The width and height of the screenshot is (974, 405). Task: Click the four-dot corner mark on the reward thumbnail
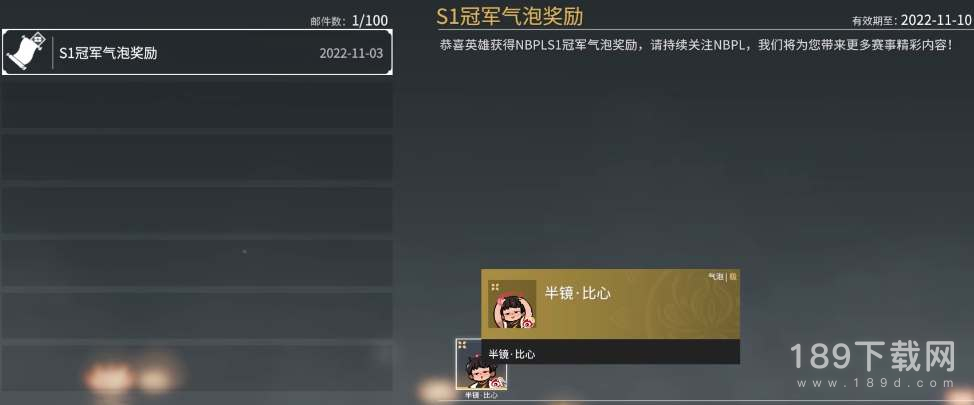(x=462, y=345)
